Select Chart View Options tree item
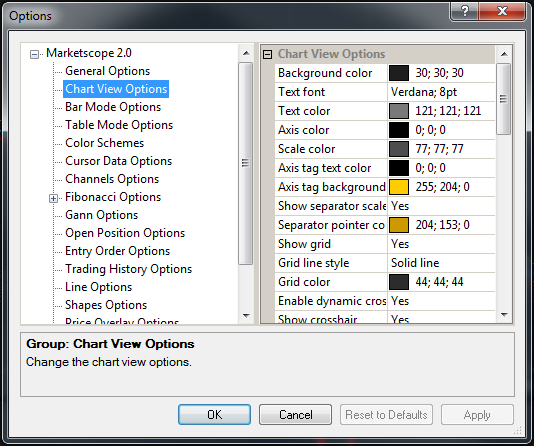This screenshot has width=534, height=446. coord(116,89)
